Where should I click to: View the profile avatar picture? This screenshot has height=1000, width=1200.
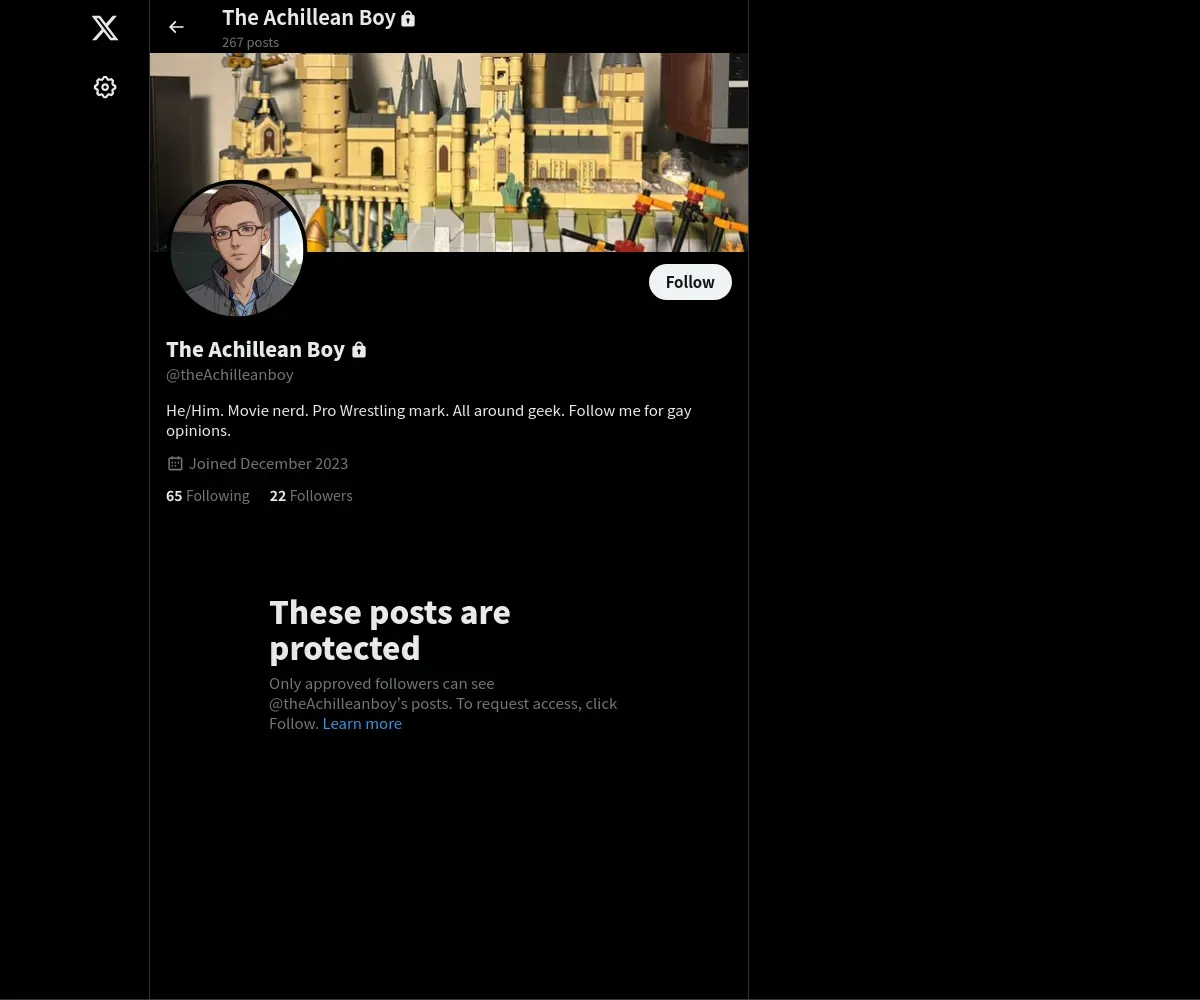pyautogui.click(x=237, y=250)
